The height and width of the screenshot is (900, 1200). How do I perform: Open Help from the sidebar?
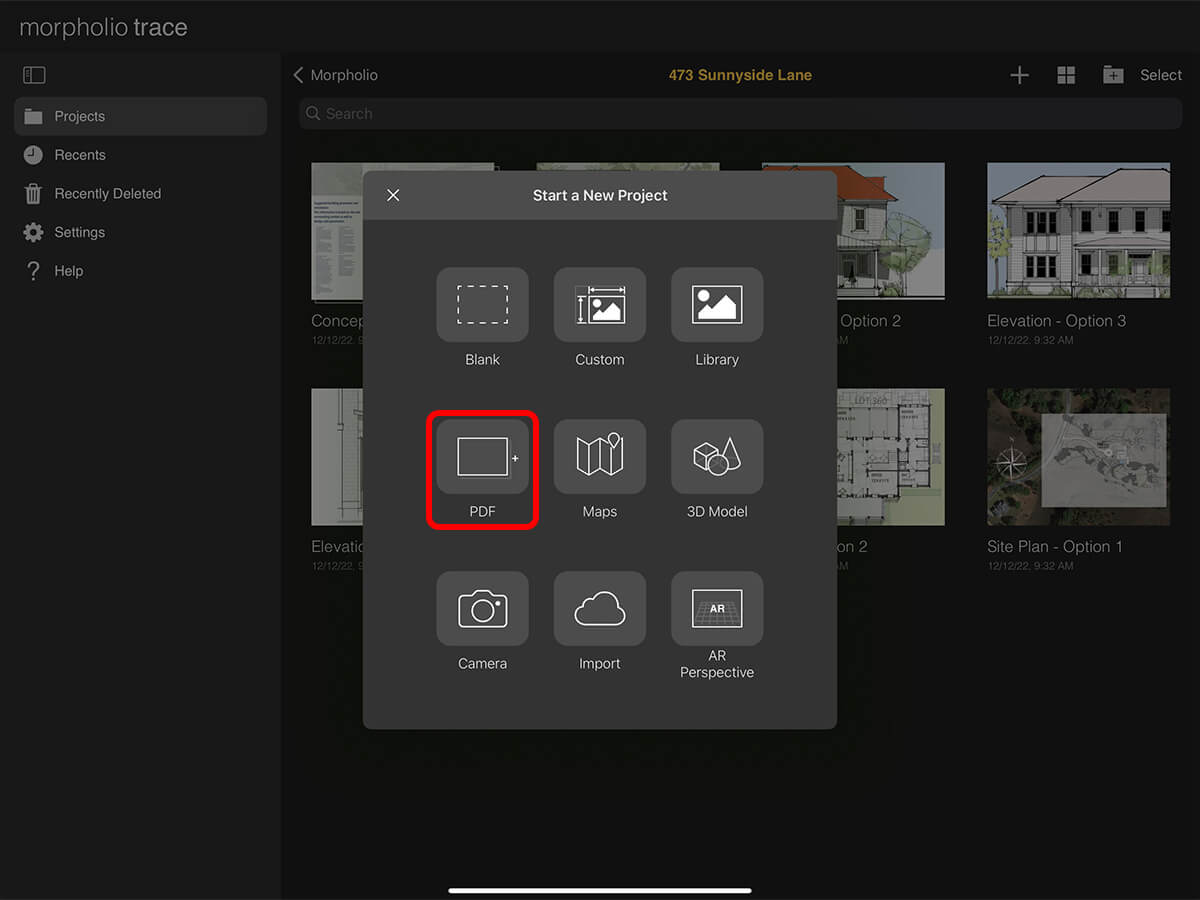coord(140,271)
